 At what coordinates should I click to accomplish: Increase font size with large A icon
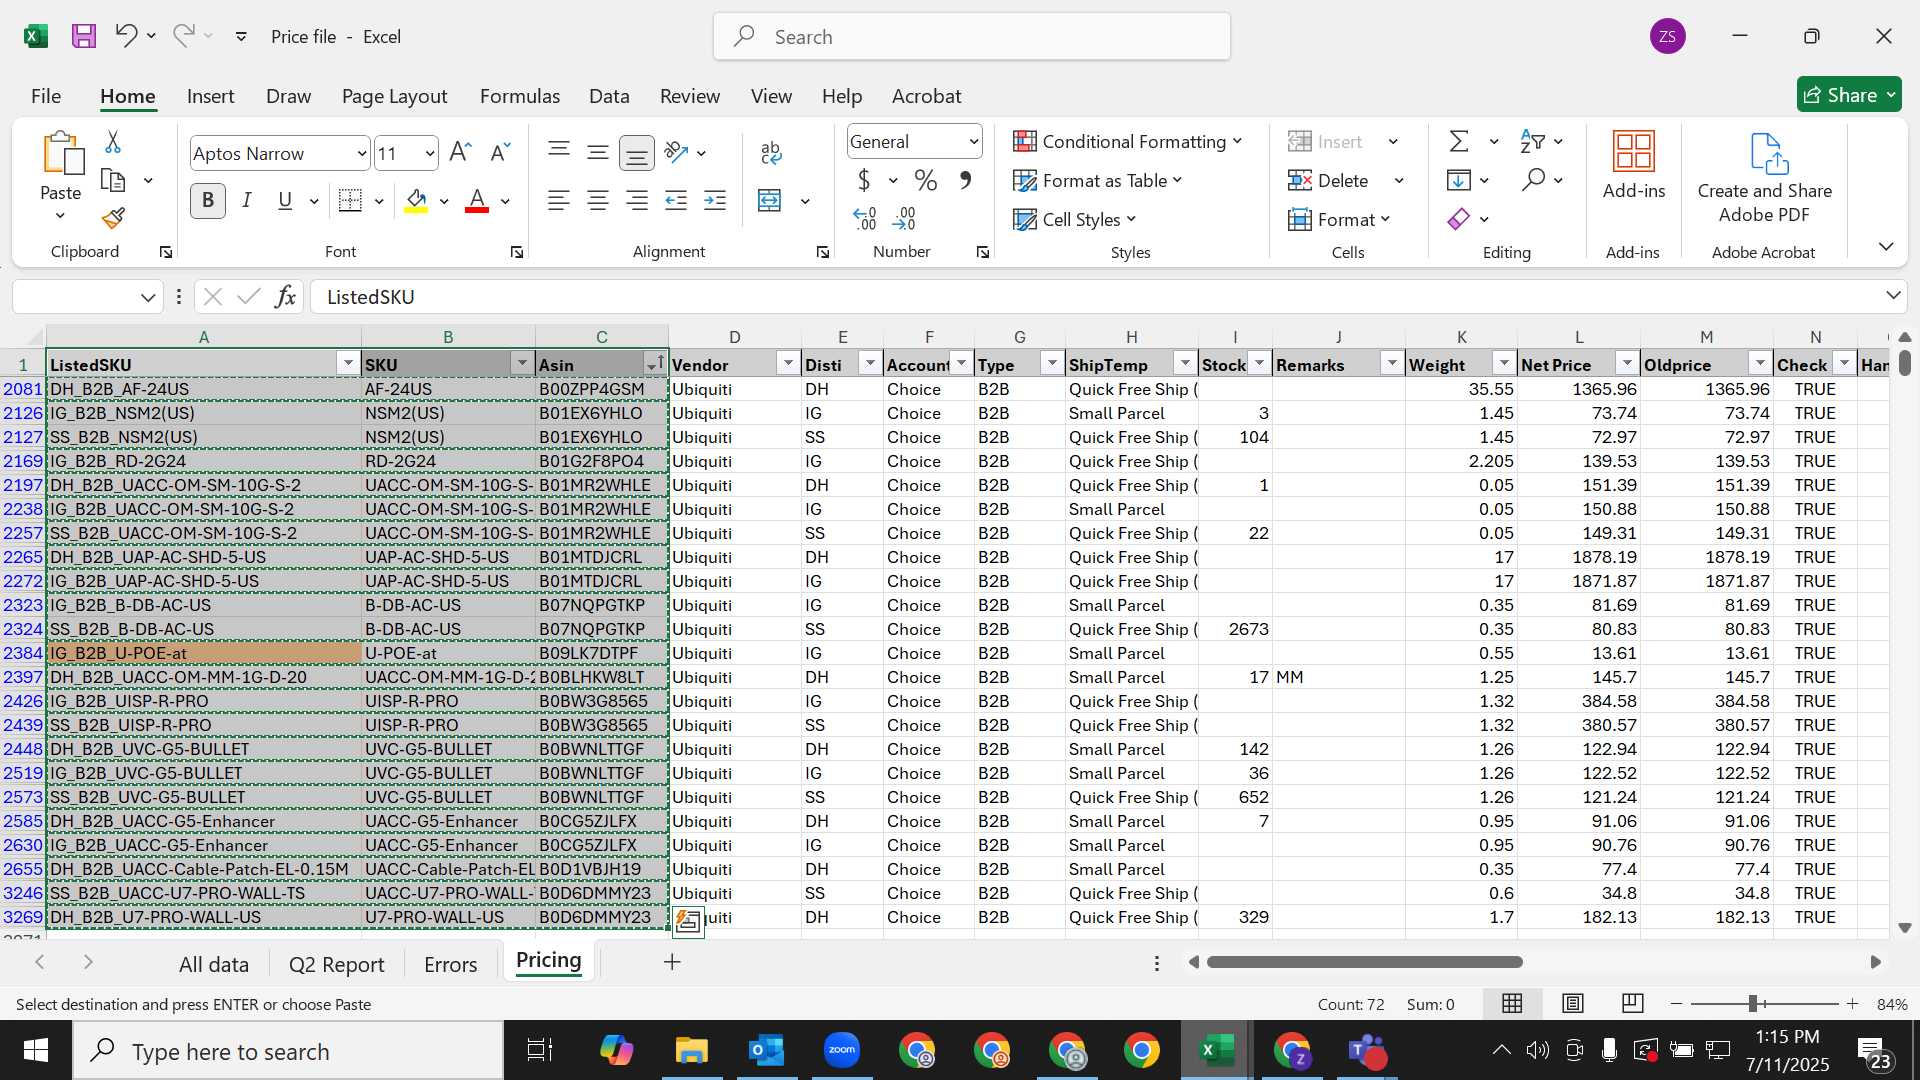[x=460, y=152]
